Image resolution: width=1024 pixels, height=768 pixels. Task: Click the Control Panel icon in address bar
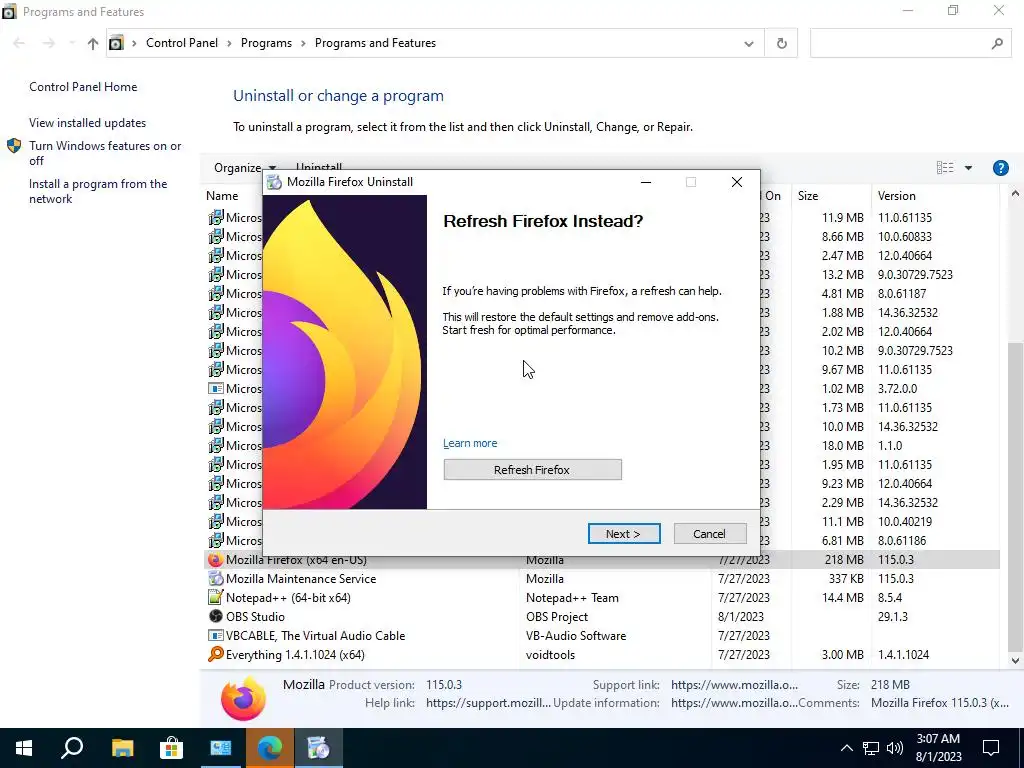pyautogui.click(x=116, y=43)
